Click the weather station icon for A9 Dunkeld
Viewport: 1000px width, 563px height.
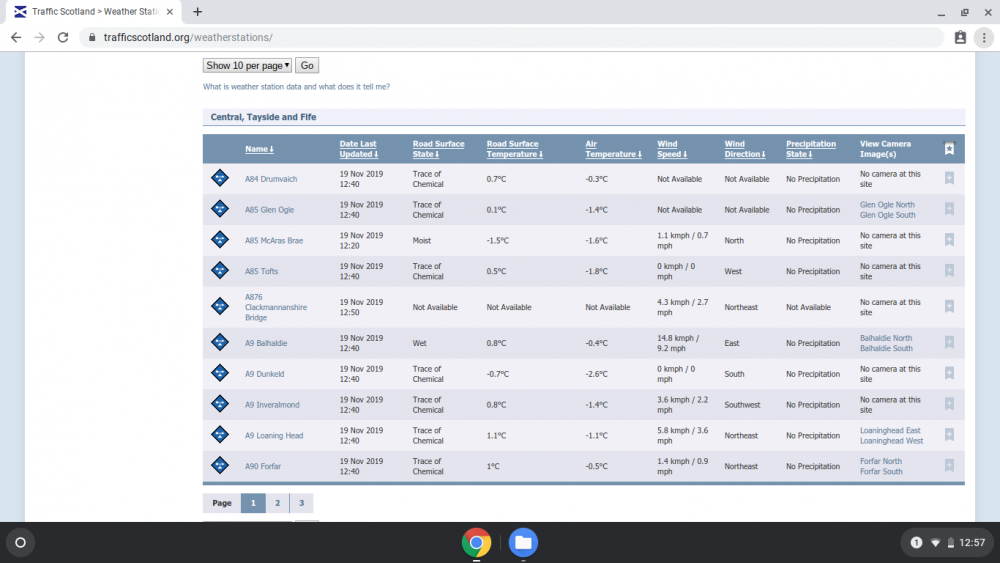220,373
